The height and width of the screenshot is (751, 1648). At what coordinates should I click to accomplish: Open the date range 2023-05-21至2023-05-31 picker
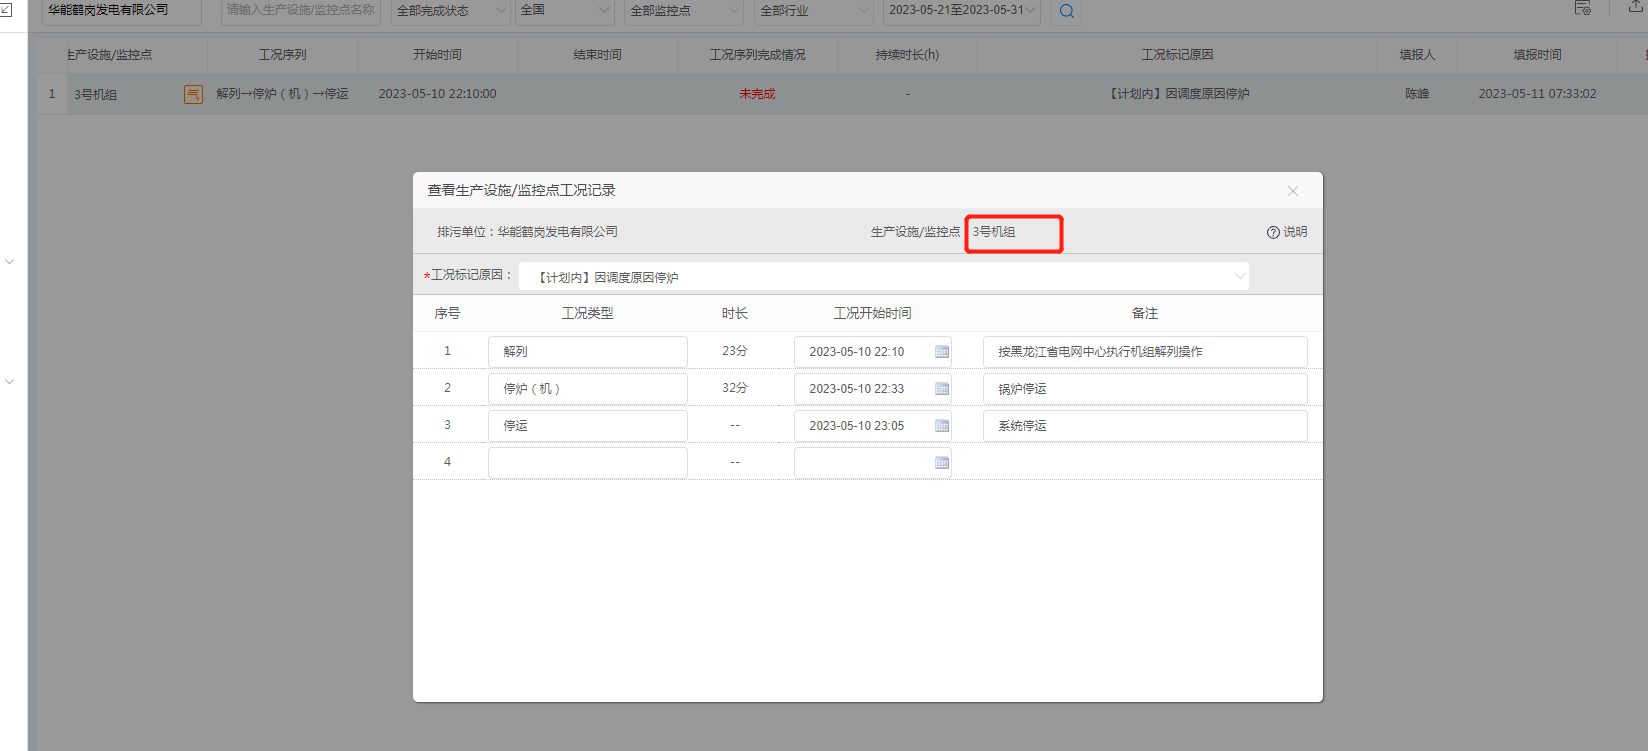click(962, 11)
